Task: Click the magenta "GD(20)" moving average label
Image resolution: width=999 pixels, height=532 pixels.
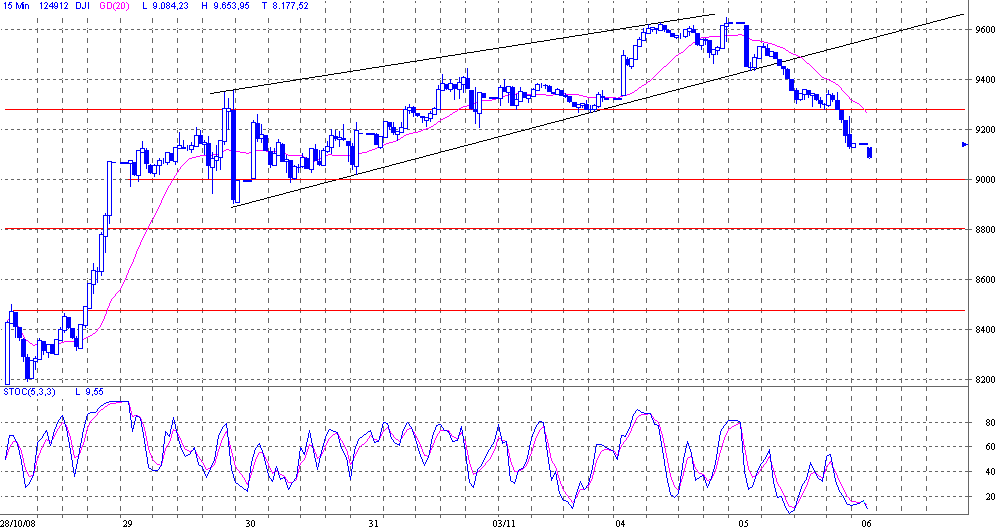Action: click(112, 5)
